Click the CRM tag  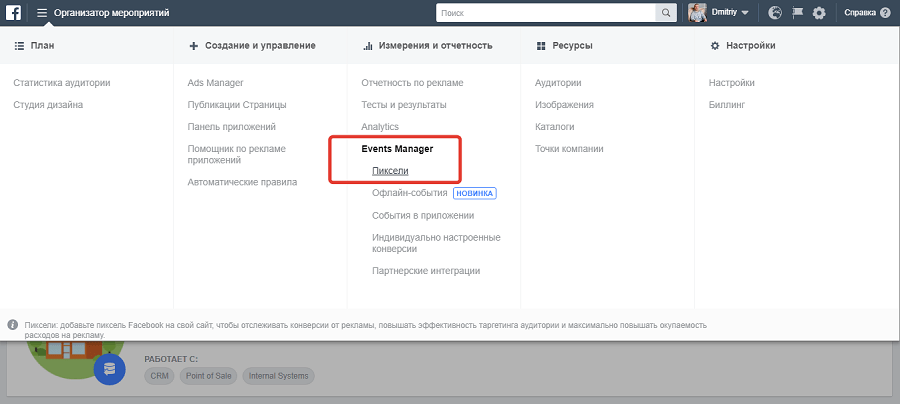(160, 376)
